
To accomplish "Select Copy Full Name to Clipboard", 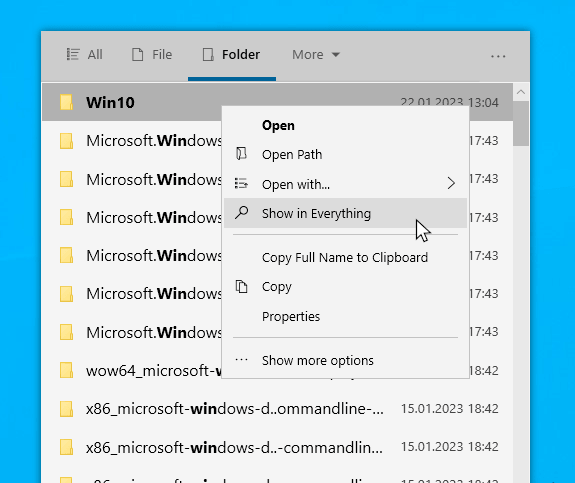I will (x=345, y=257).
